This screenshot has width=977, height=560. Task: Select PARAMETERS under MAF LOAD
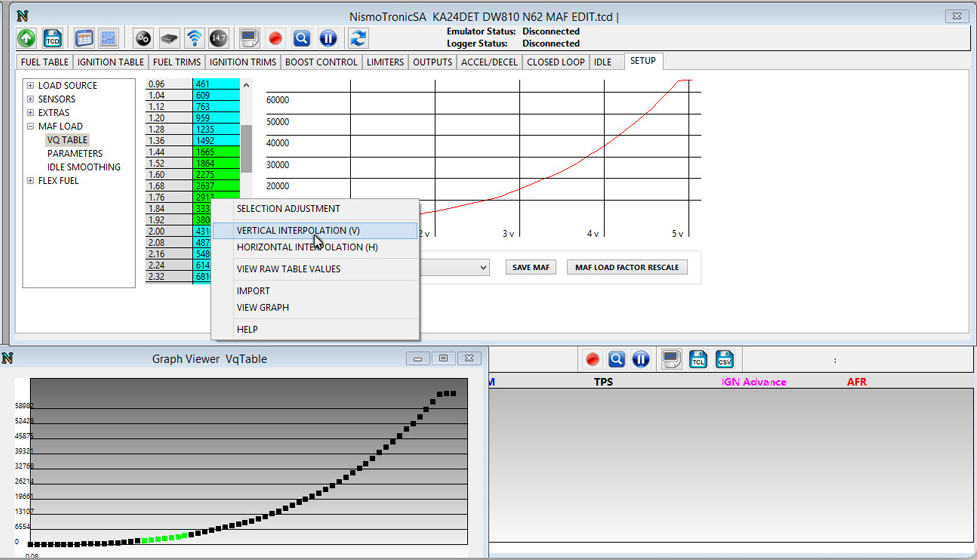(75, 153)
